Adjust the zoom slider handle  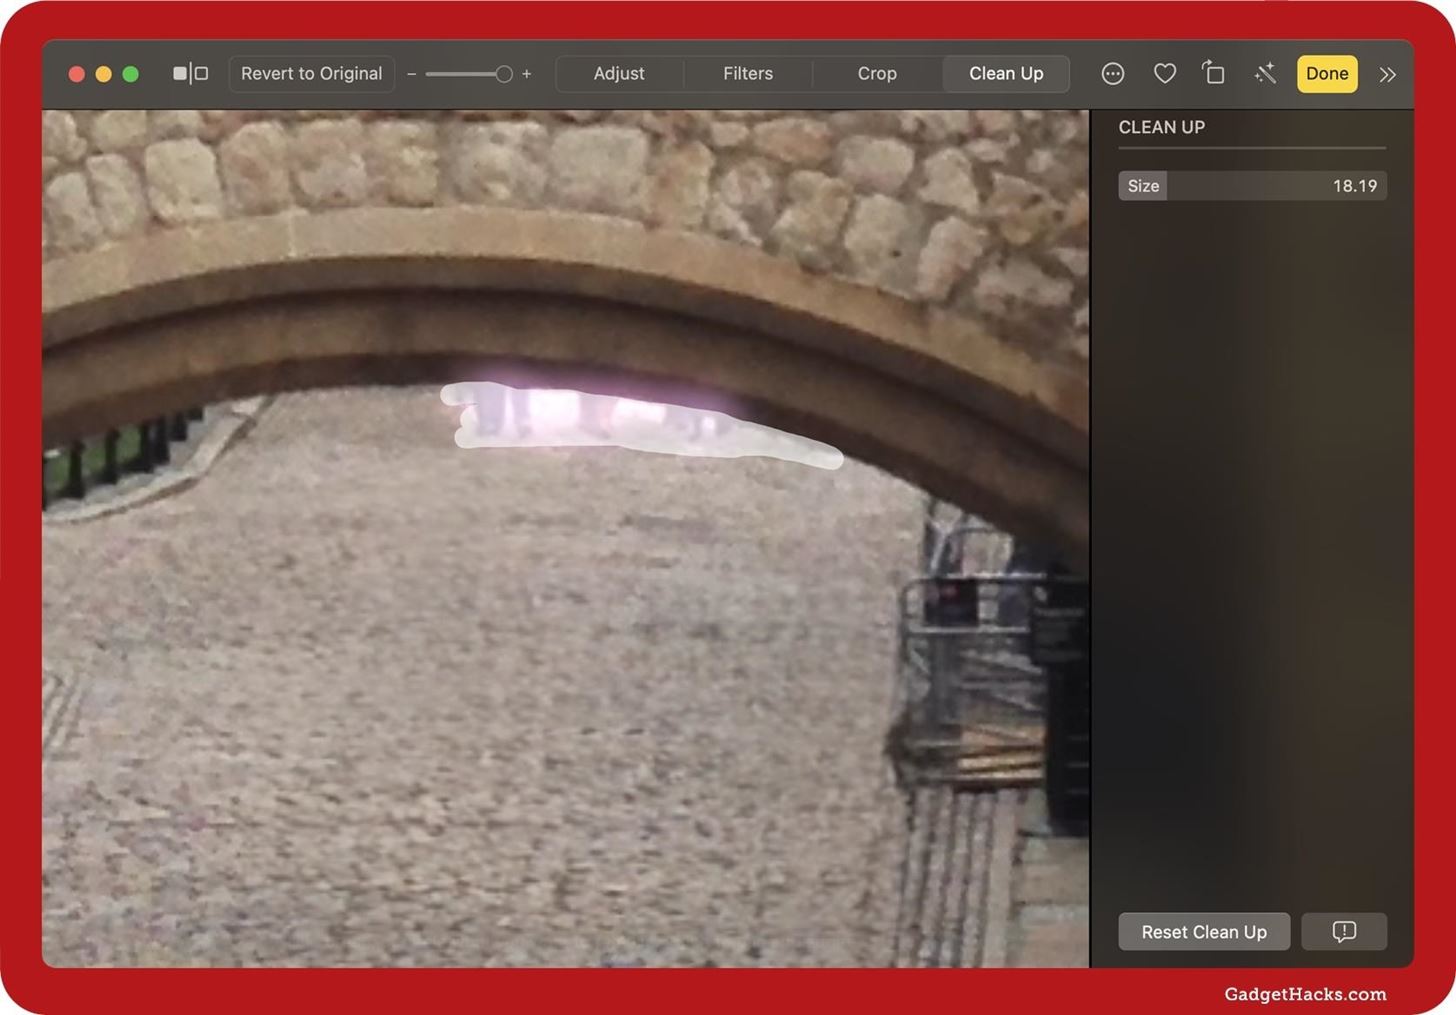click(503, 73)
